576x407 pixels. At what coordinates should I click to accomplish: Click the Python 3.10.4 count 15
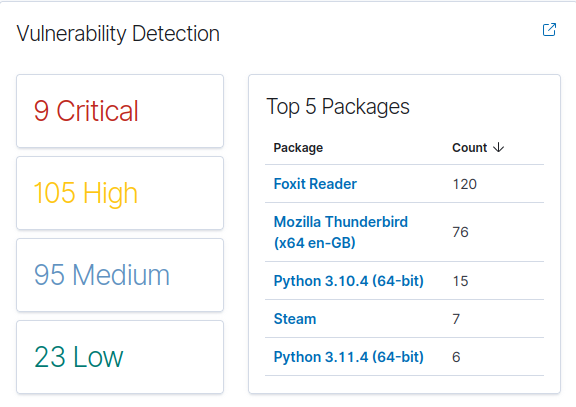(460, 281)
